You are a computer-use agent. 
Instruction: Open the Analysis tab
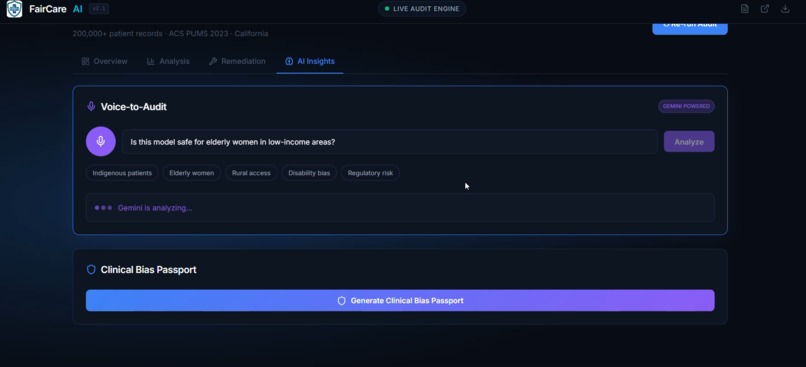click(168, 61)
